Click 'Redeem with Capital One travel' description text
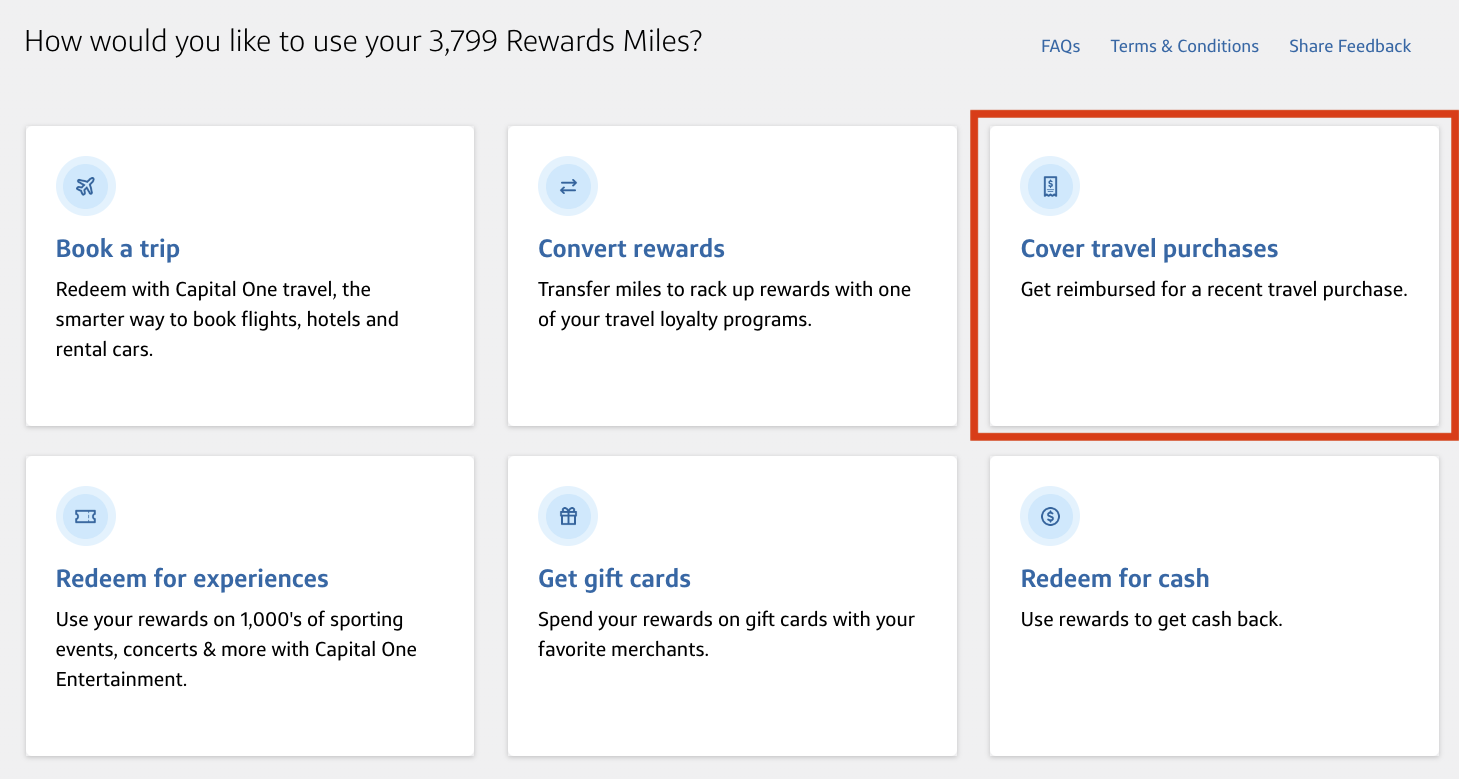Image resolution: width=1459 pixels, height=779 pixels. [227, 320]
